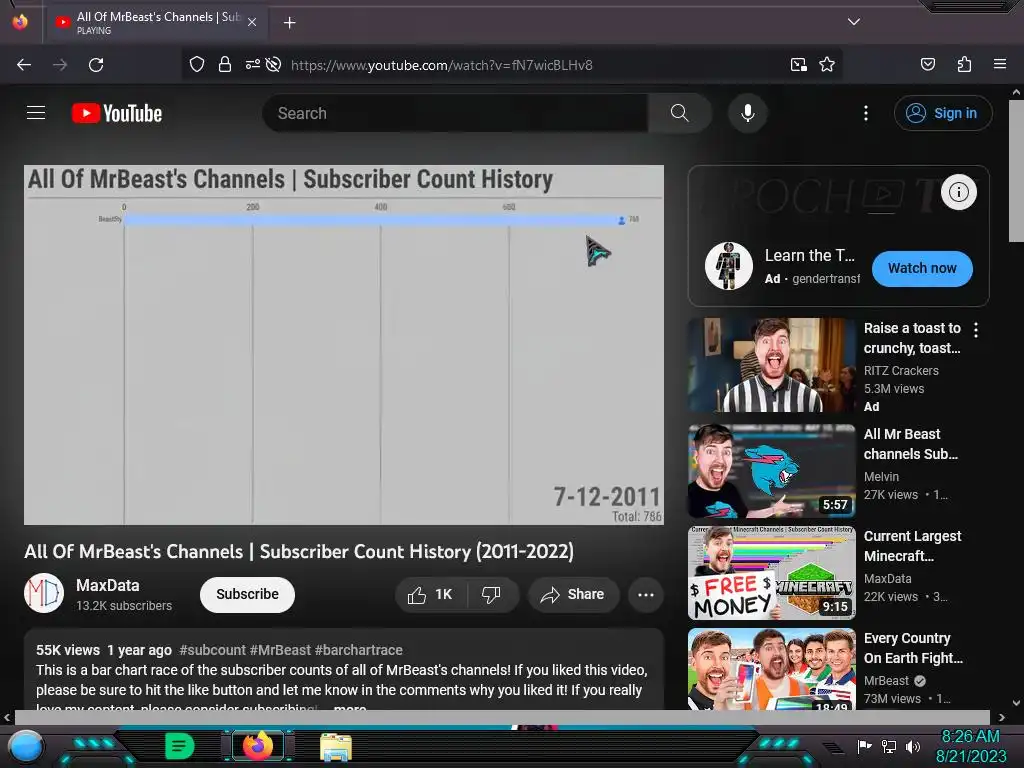Open the volume speaker tray icon
The image size is (1024, 768).
pyautogui.click(x=913, y=746)
